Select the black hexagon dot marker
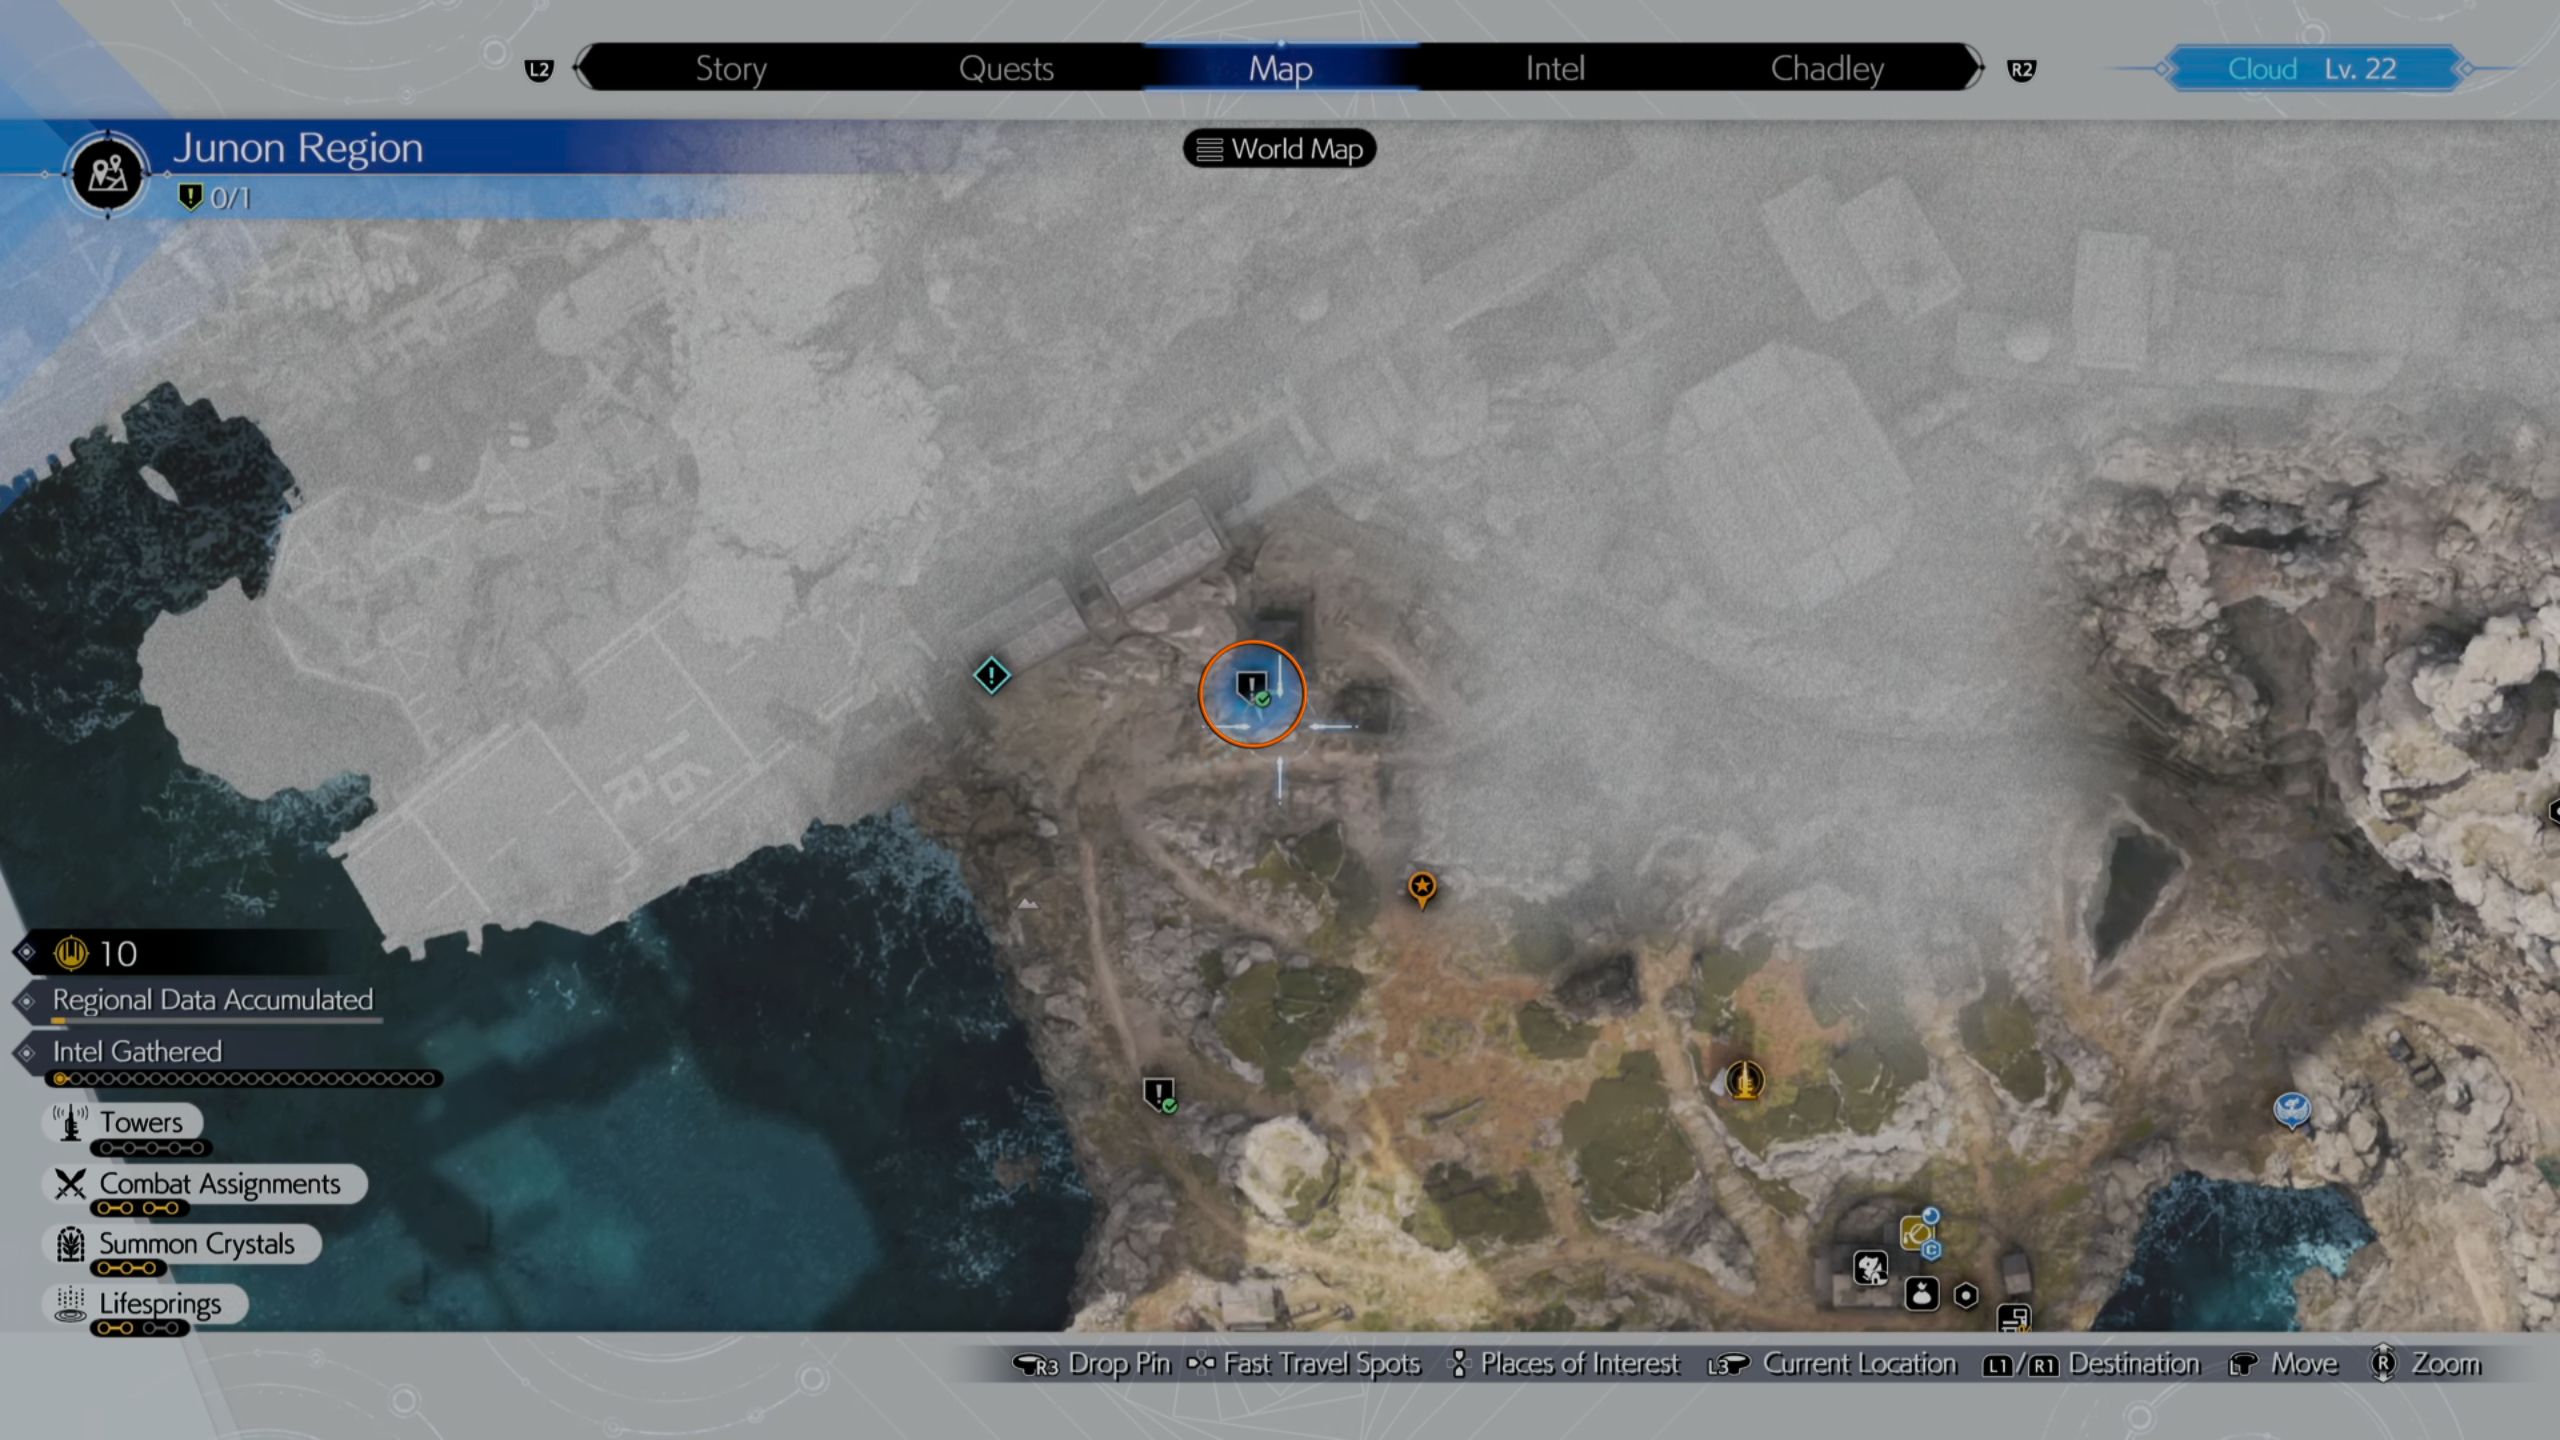Screen dimensions: 2560x1440 click(1965, 1296)
